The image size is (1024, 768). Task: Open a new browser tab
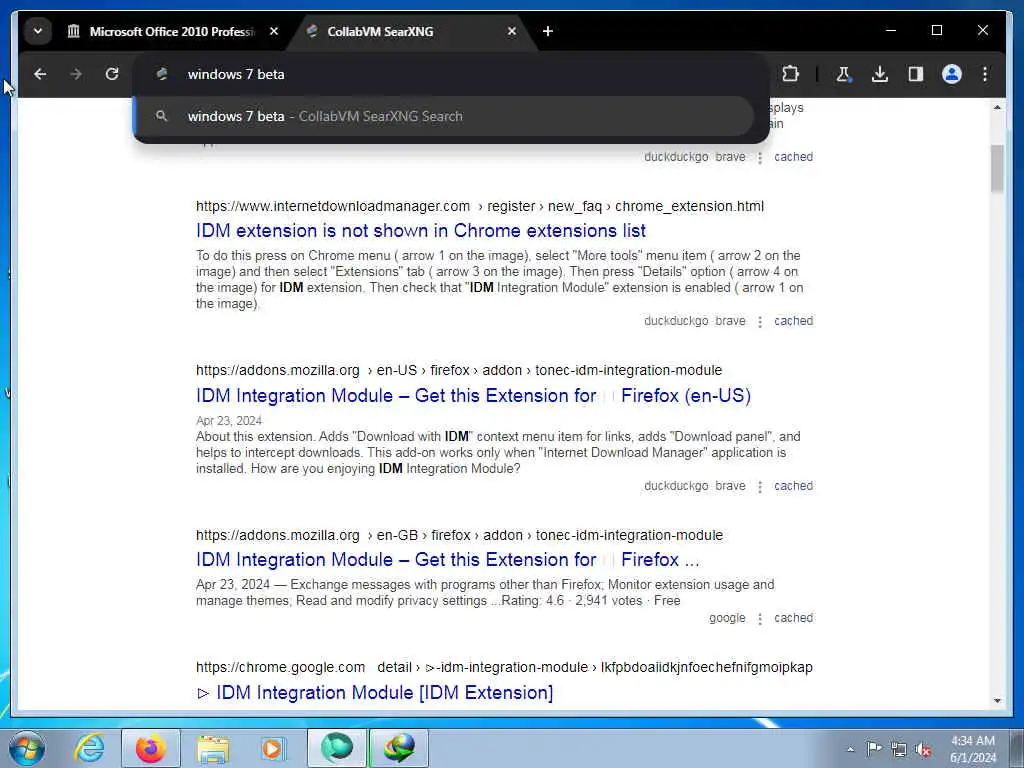coord(548,31)
